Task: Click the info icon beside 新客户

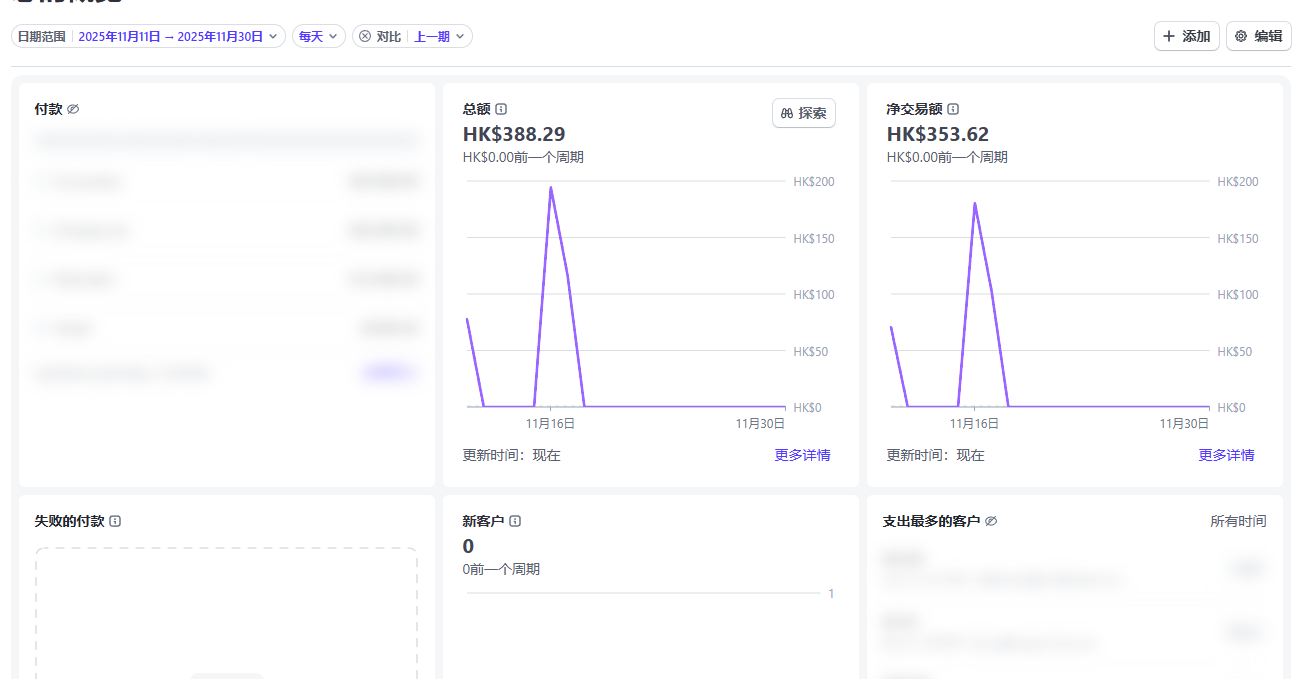Action: point(515,521)
